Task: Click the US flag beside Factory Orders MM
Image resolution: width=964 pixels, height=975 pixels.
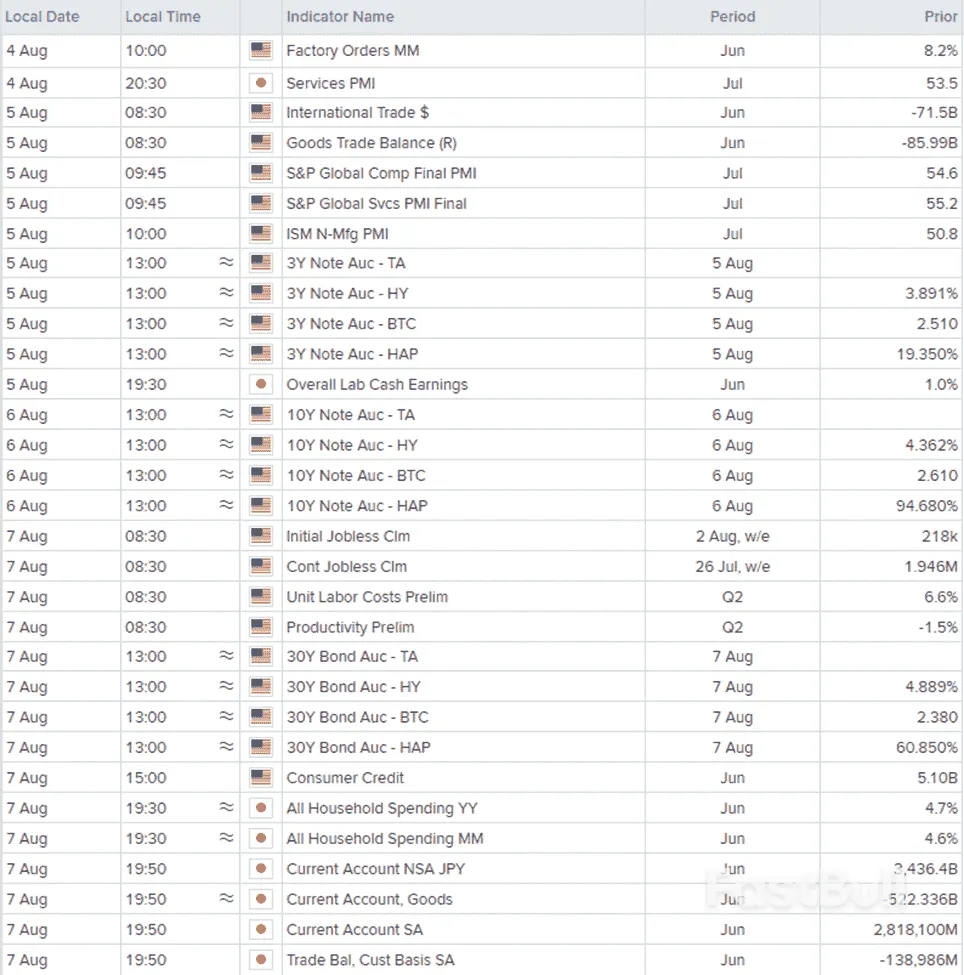Action: [x=260, y=50]
